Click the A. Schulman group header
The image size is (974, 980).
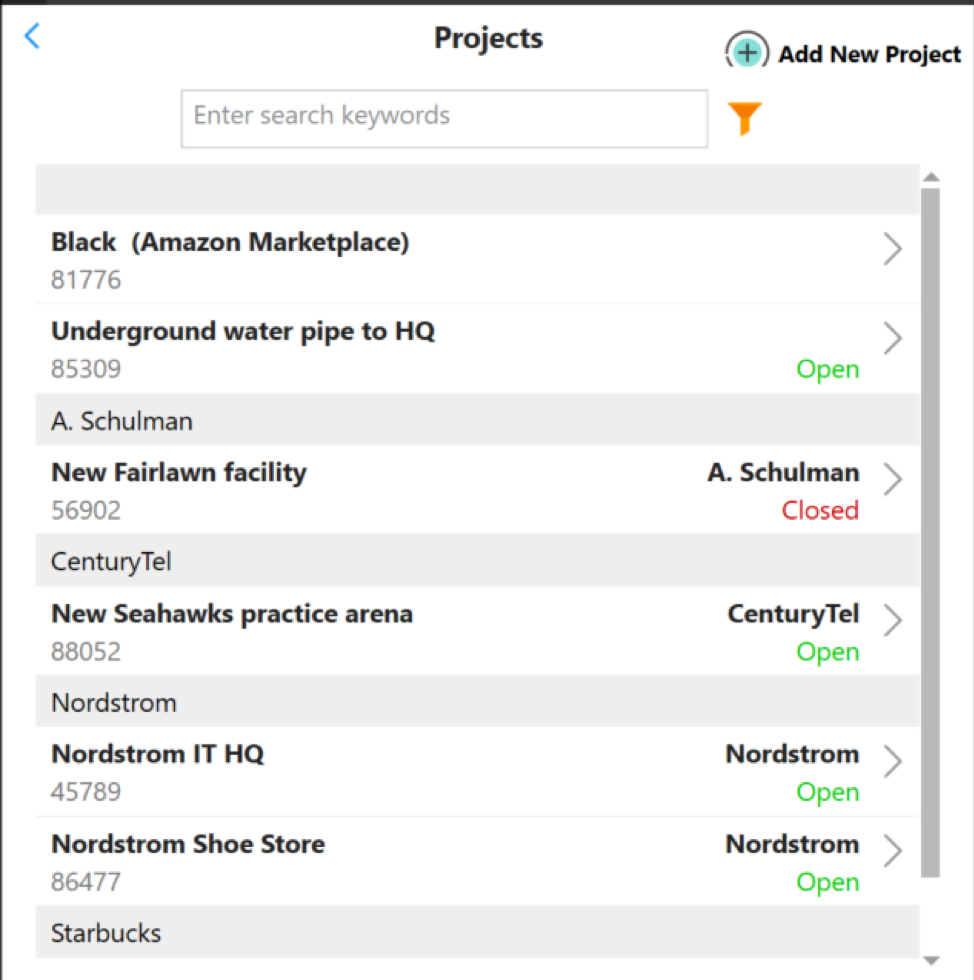(478, 420)
